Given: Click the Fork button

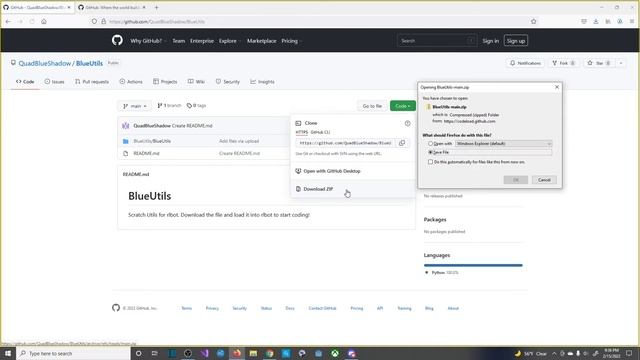Looking at the screenshot, I should tap(563, 63).
